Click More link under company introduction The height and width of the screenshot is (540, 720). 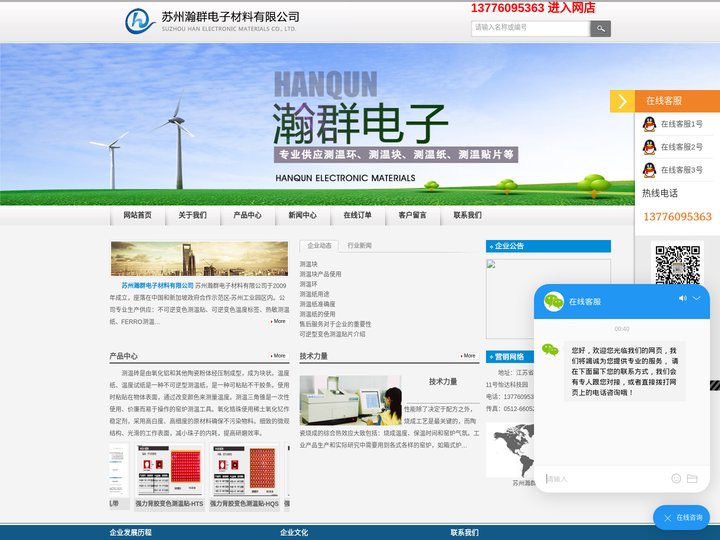click(279, 321)
